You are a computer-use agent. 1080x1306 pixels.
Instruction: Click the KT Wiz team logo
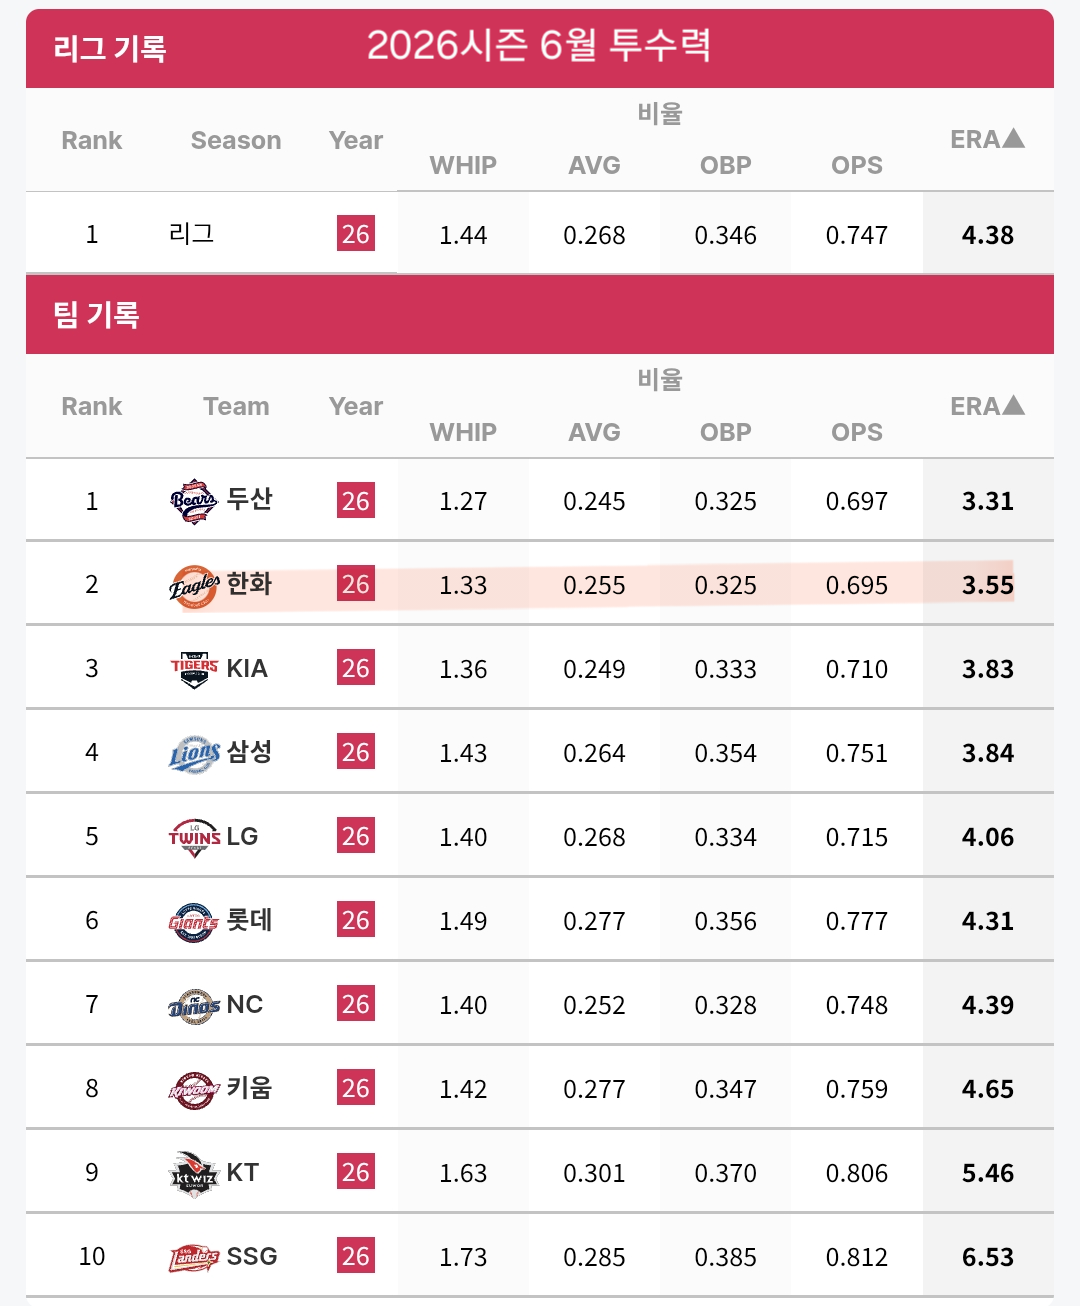[194, 1173]
